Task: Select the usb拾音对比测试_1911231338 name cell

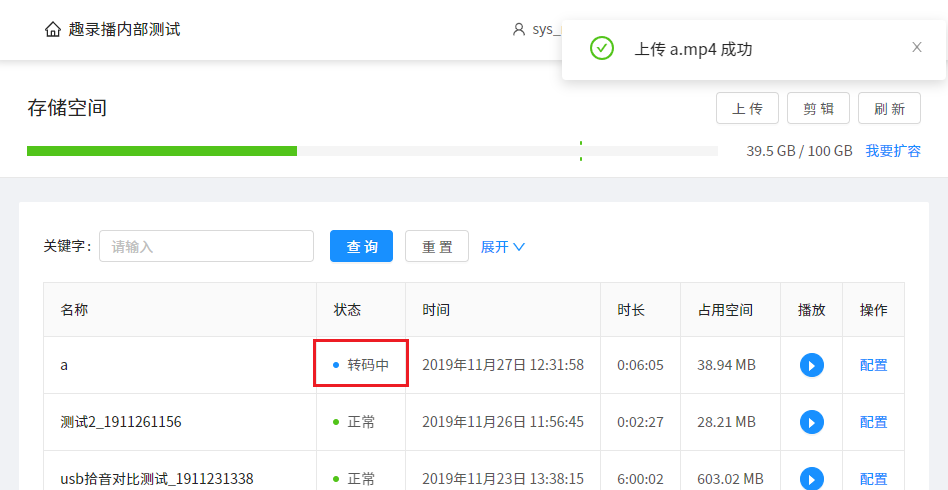Action: 180,471
